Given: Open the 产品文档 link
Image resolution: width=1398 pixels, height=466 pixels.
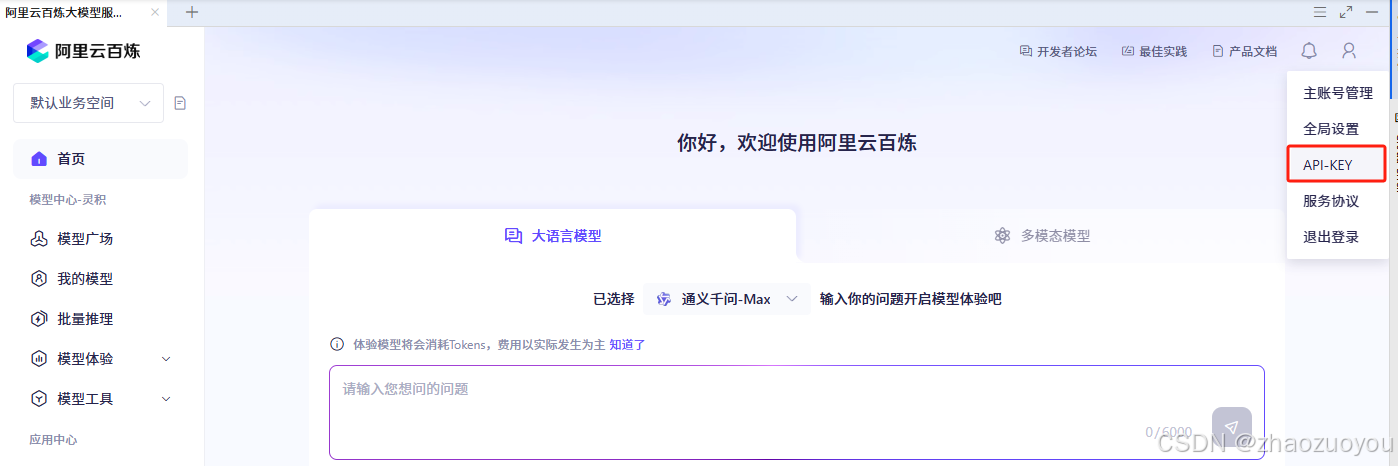Looking at the screenshot, I should (1253, 51).
